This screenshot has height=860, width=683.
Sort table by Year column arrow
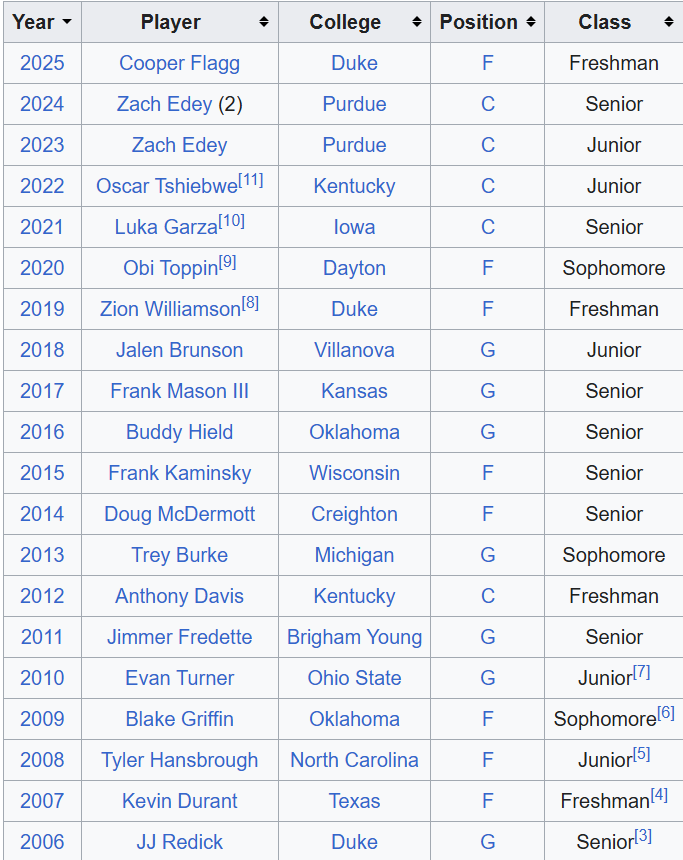pos(67,22)
